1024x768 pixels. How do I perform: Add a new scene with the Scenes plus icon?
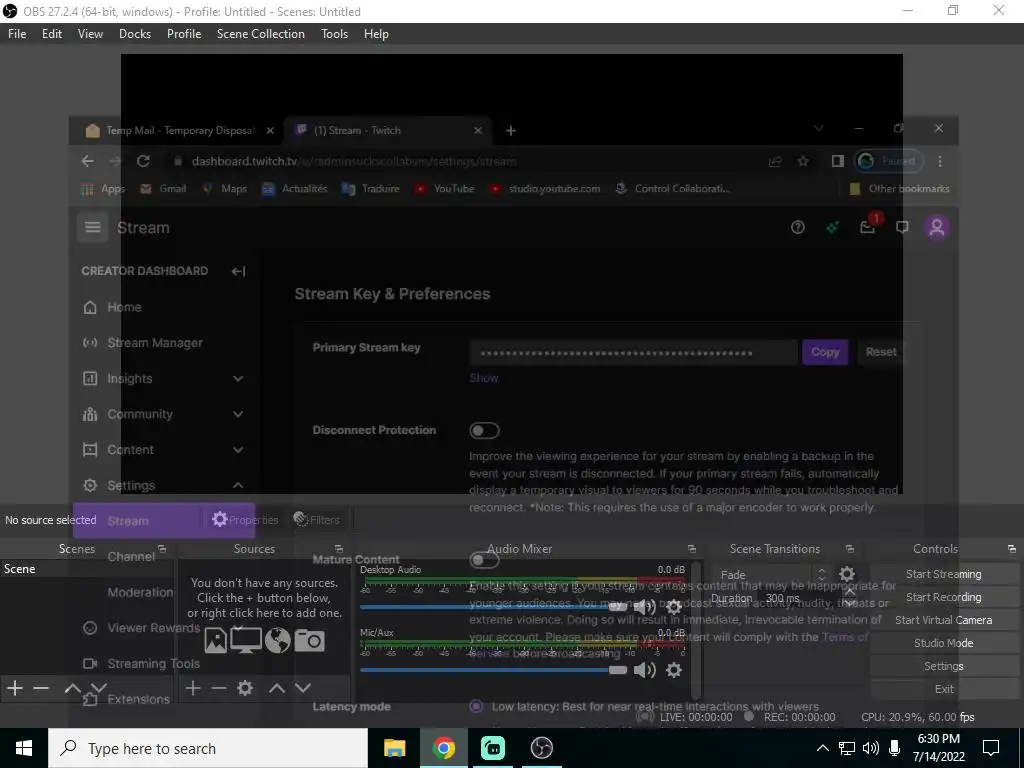(x=15, y=688)
